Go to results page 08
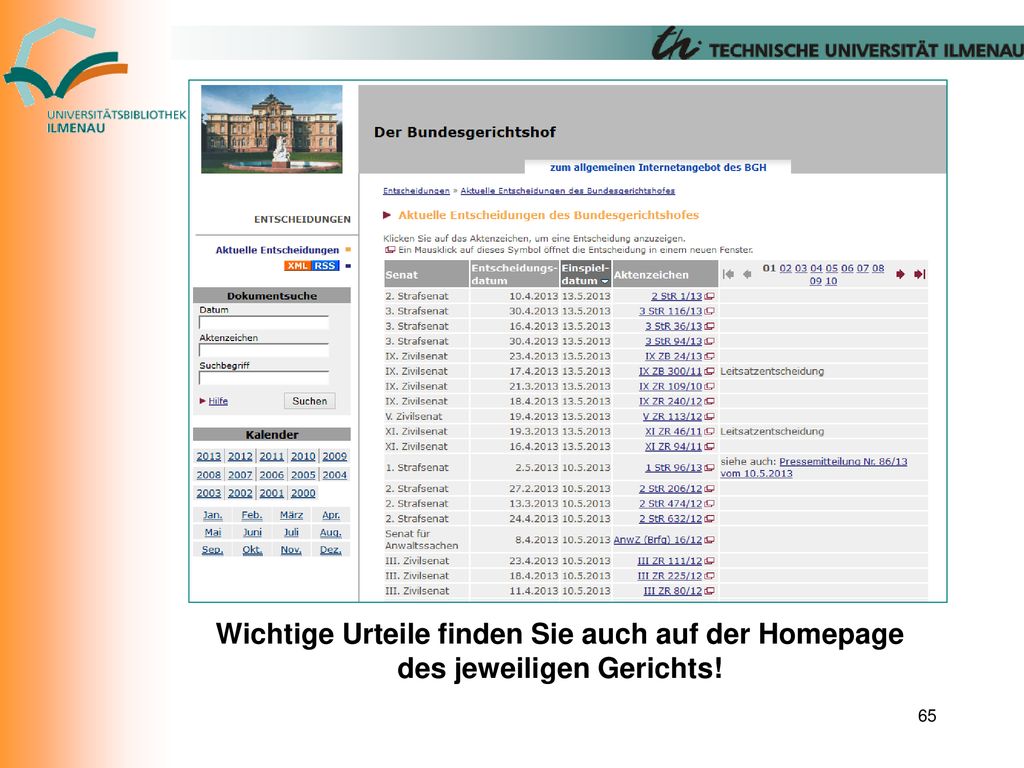 878,268
